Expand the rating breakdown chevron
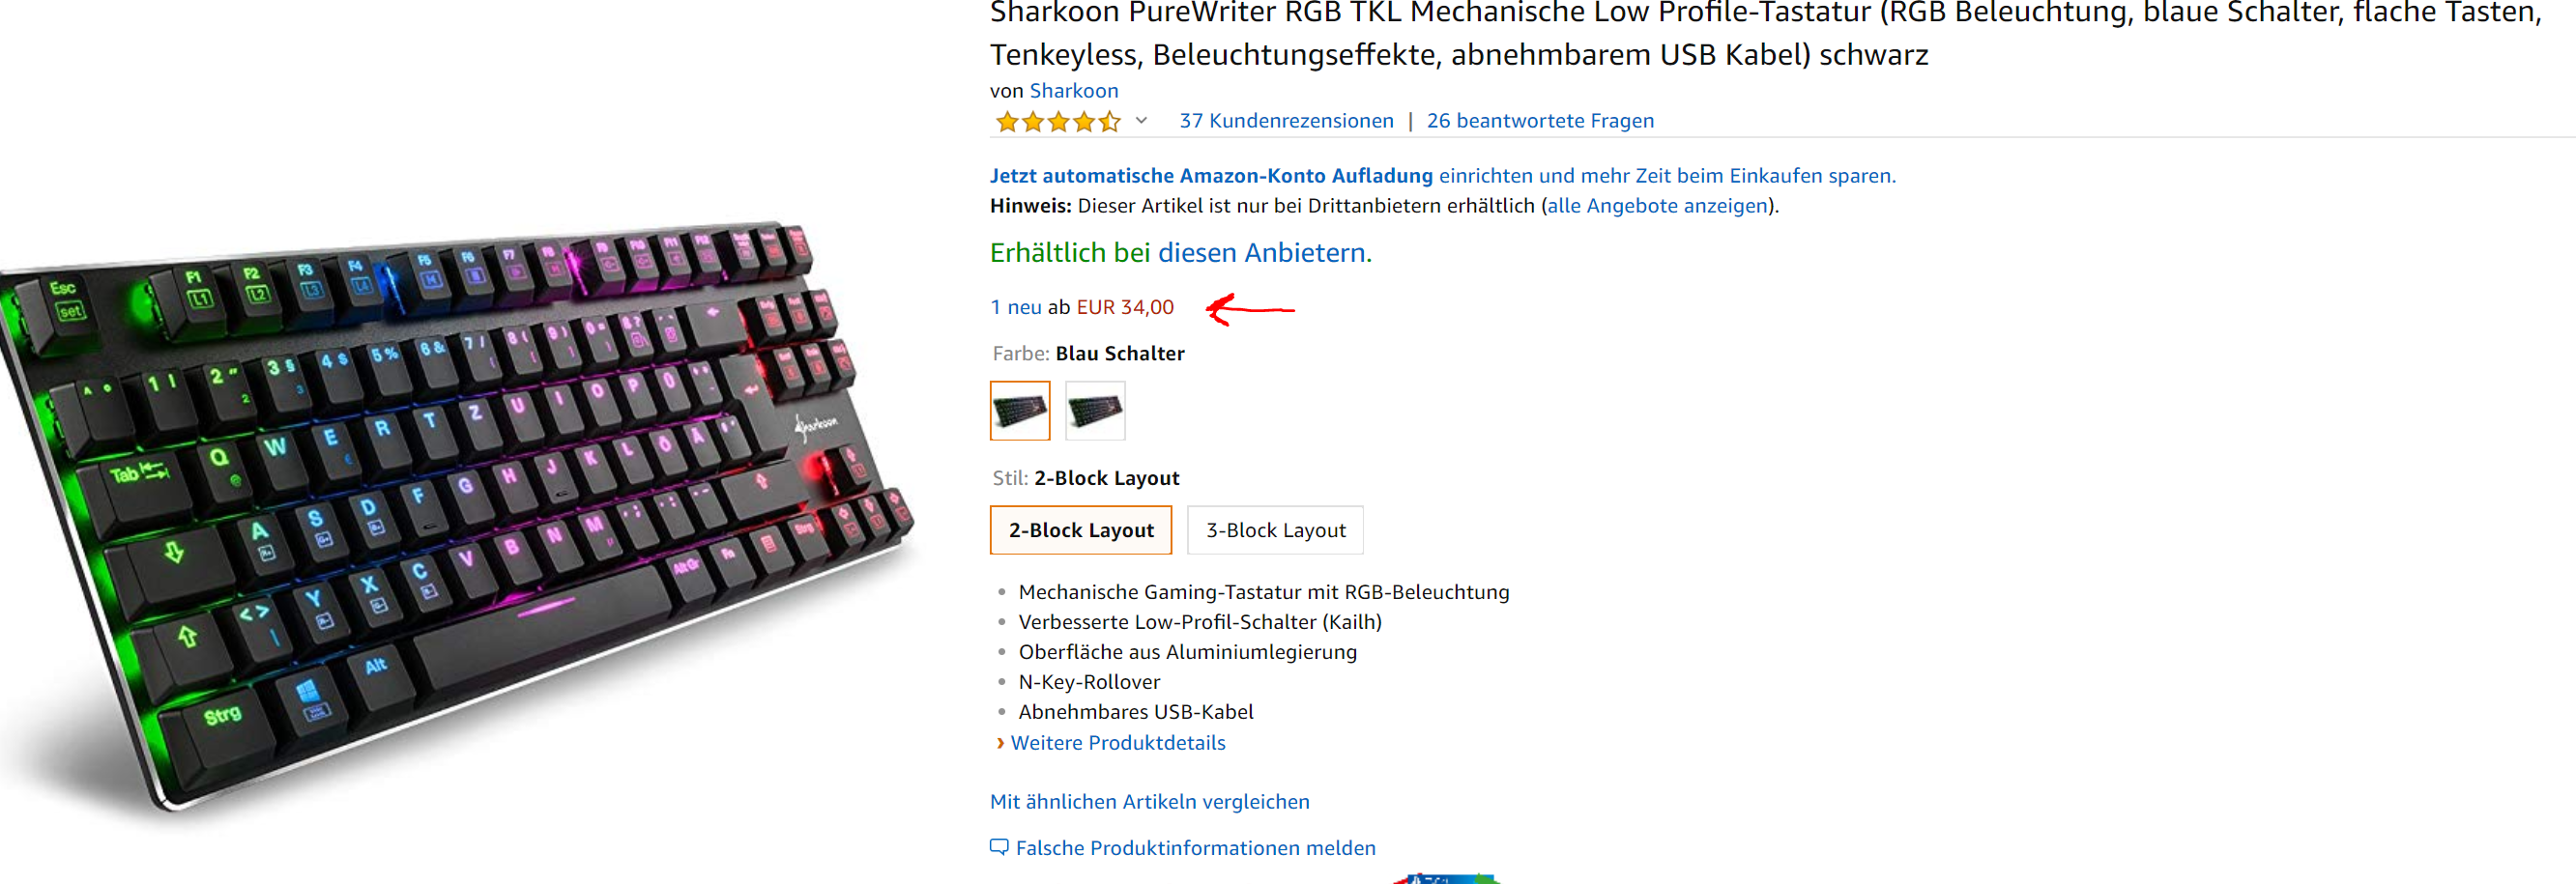Image resolution: width=2576 pixels, height=884 pixels. [x=1141, y=121]
